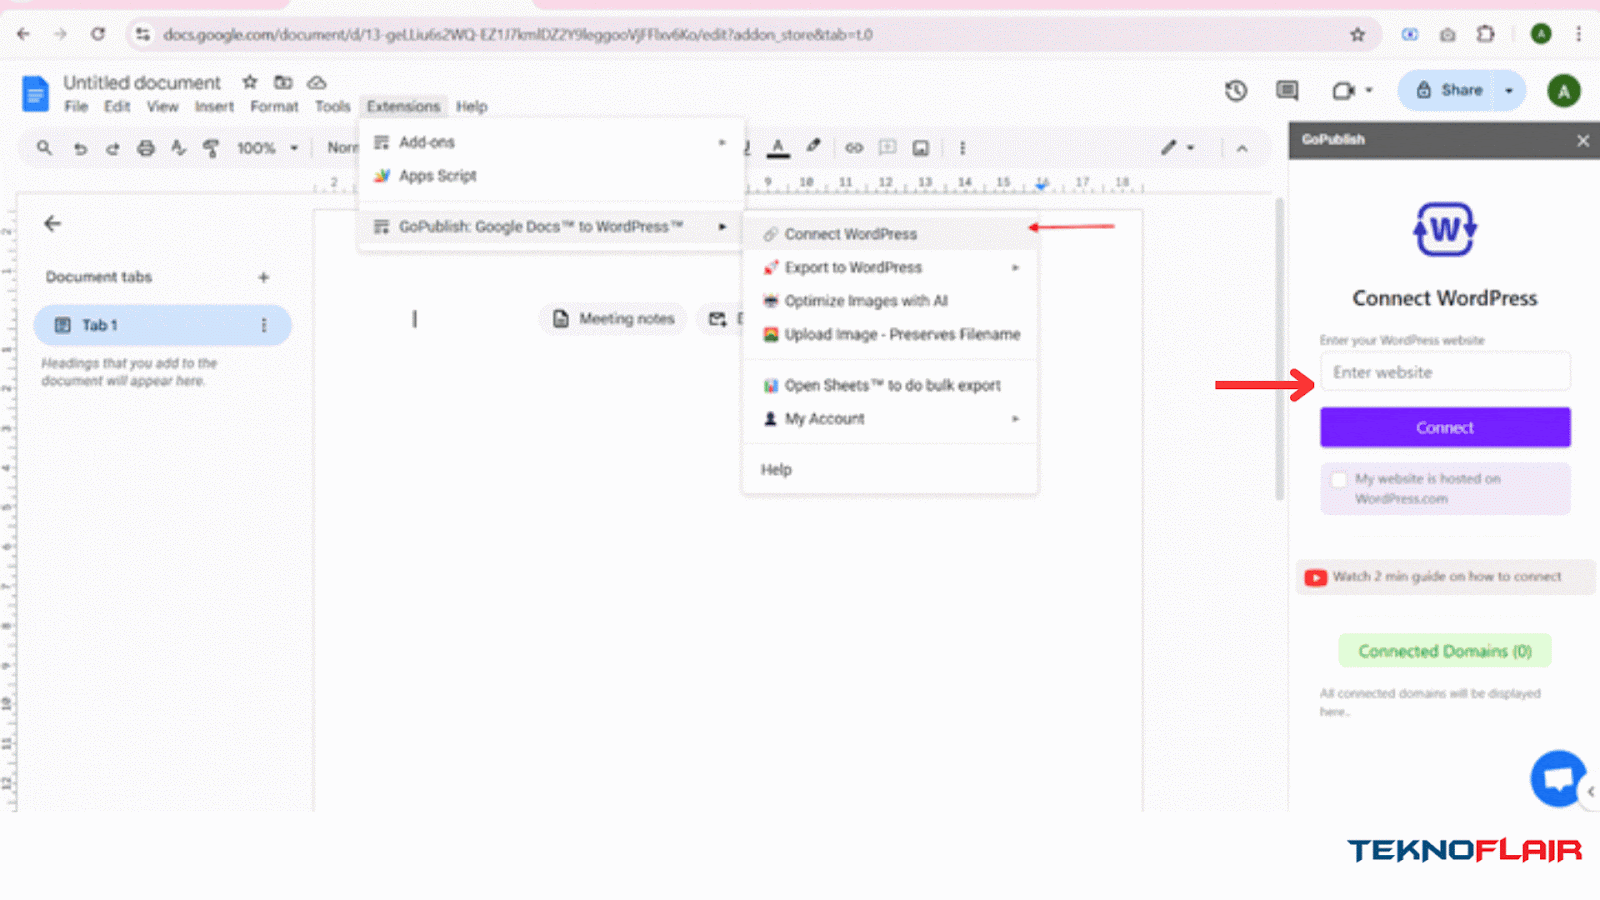Star the Untitled document
1600x900 pixels.
tap(250, 82)
